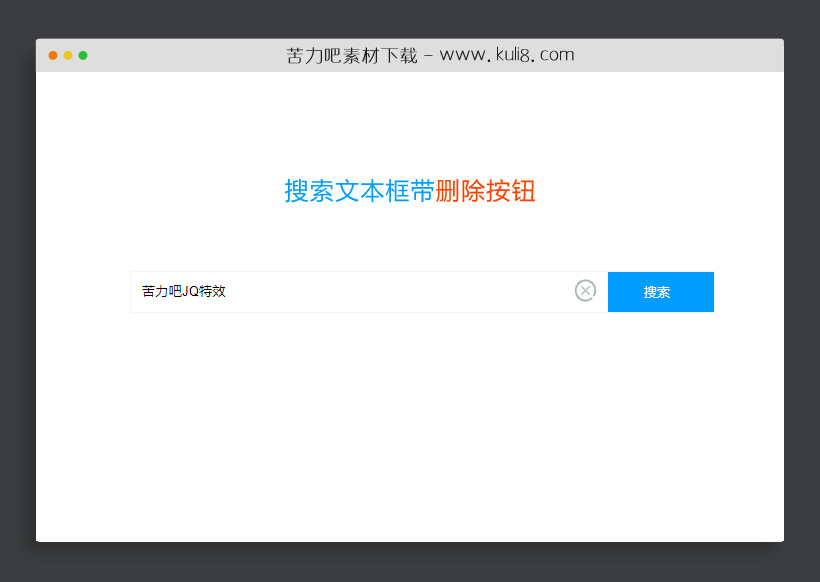Screen dimensions: 820x582
Task: Click the 搜索 search button
Action: 660,291
